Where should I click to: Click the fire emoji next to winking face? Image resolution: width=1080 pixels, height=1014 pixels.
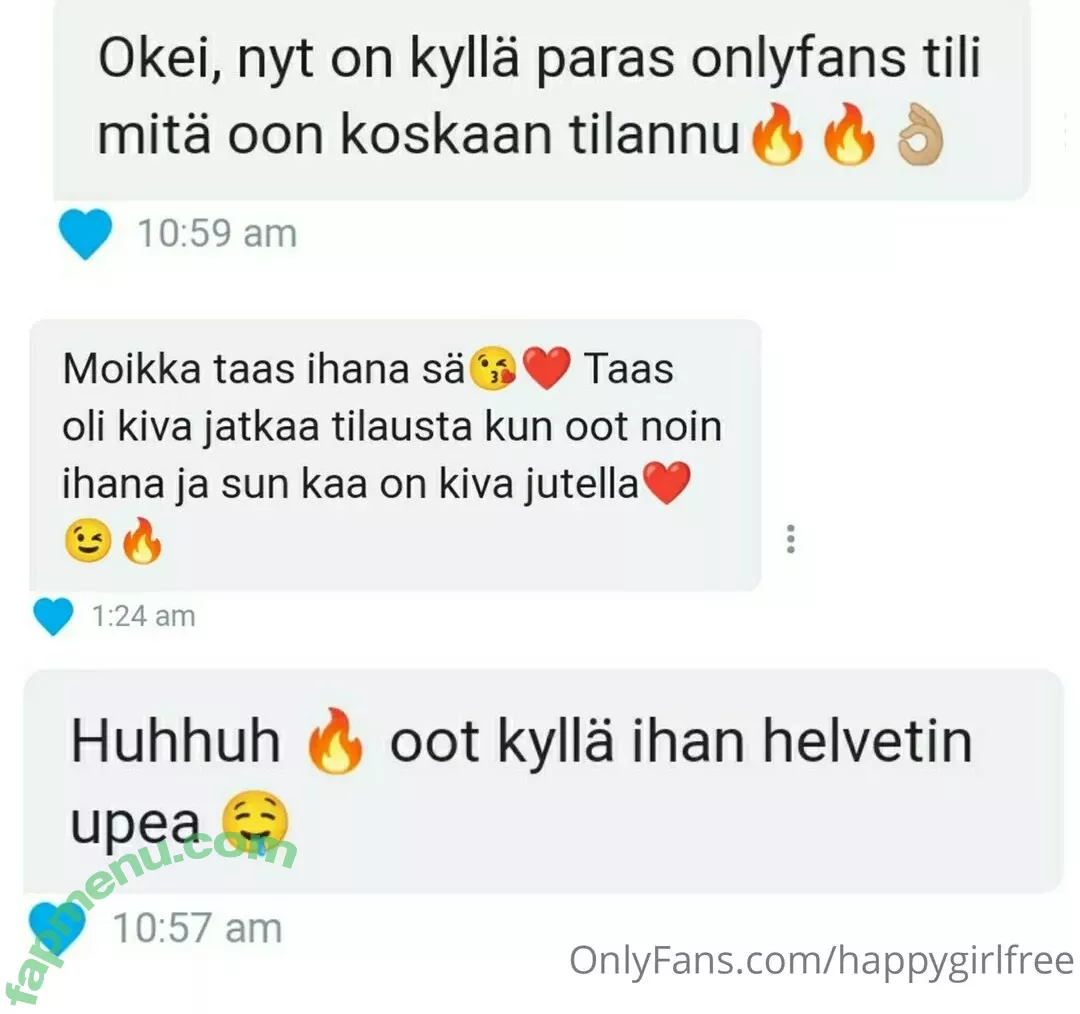(142, 540)
